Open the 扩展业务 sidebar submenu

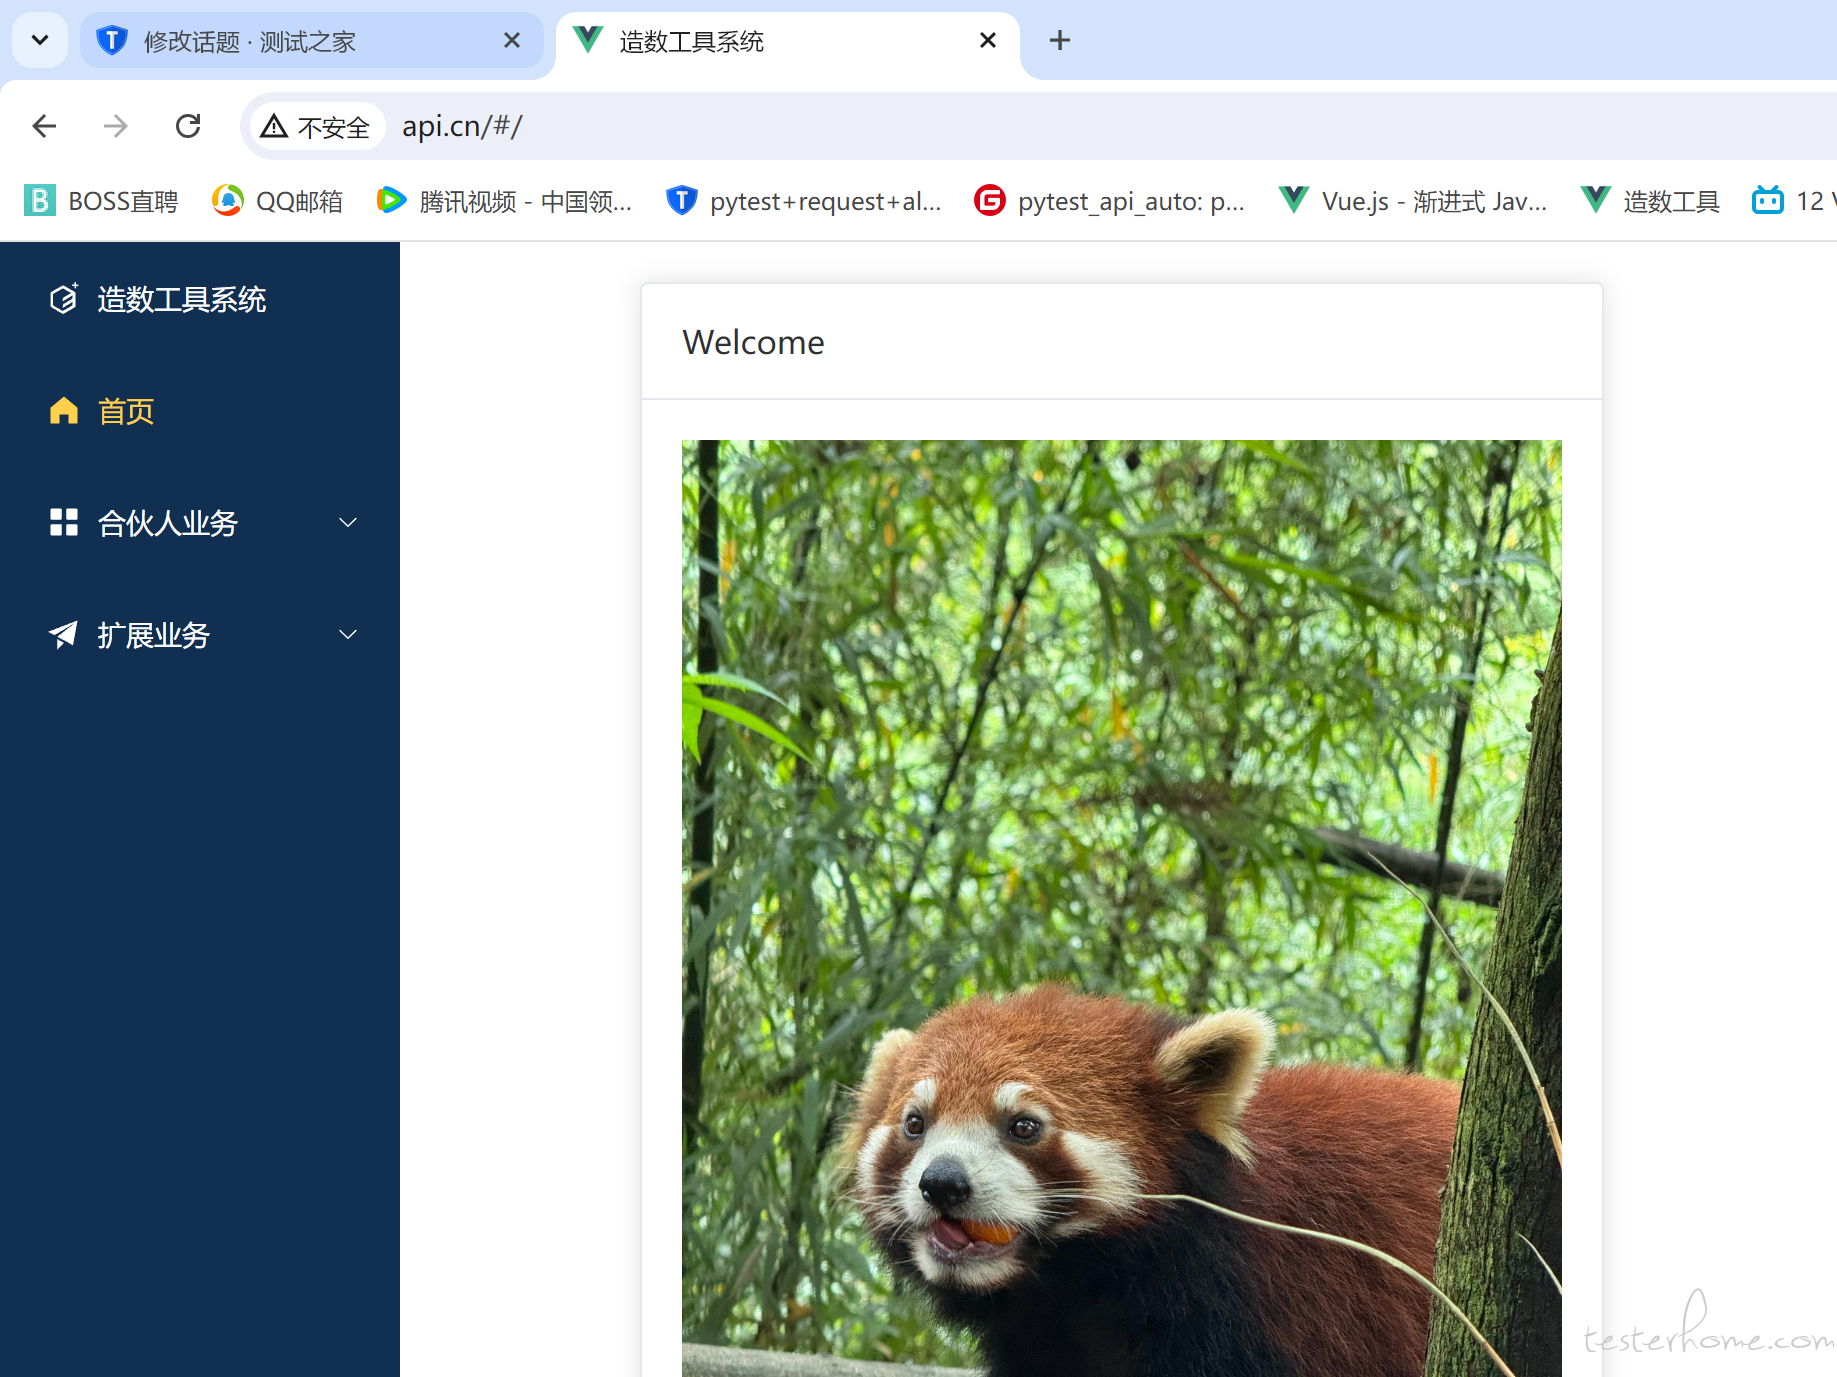click(x=200, y=635)
